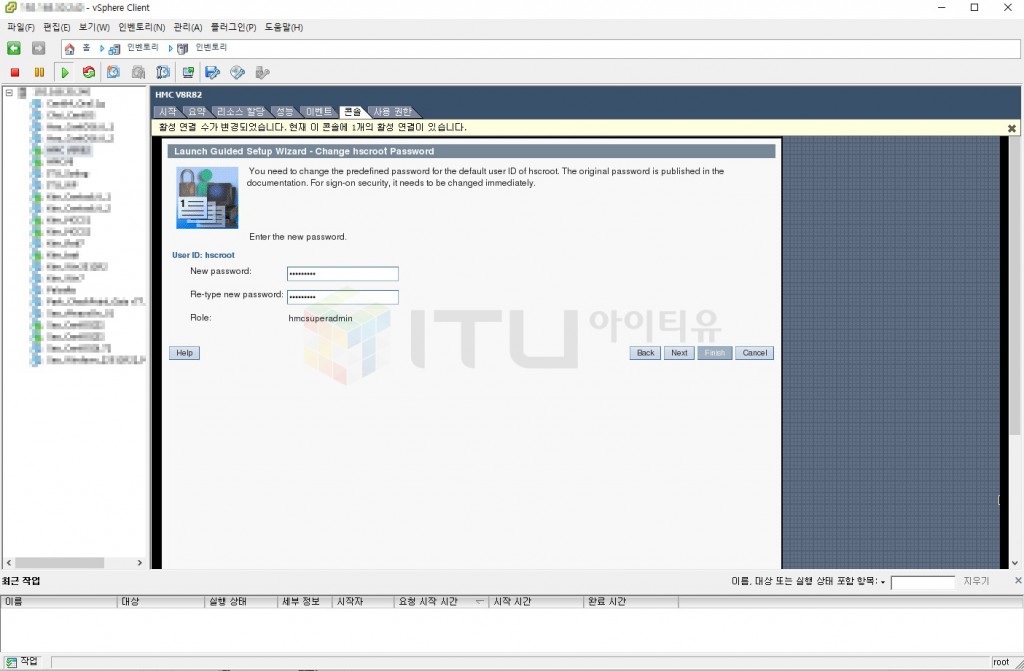Switch to the 요약 tab

tap(197, 111)
